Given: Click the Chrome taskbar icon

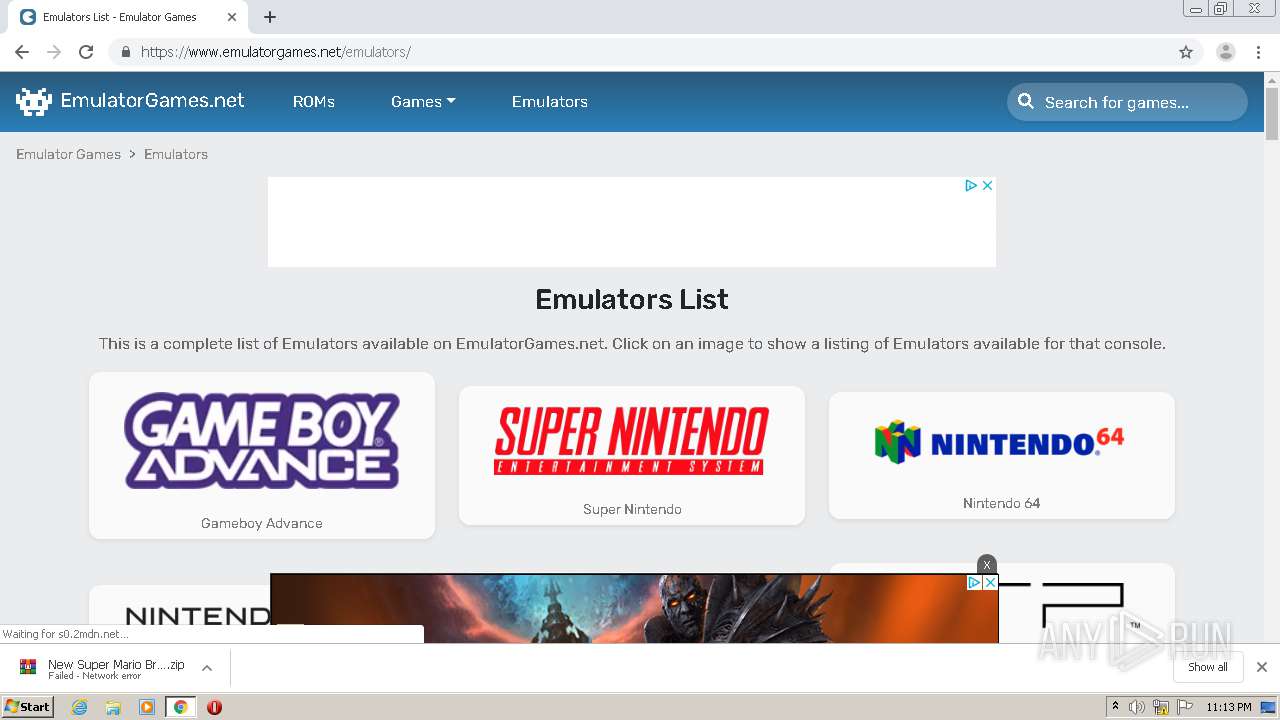Looking at the screenshot, I should [180, 707].
